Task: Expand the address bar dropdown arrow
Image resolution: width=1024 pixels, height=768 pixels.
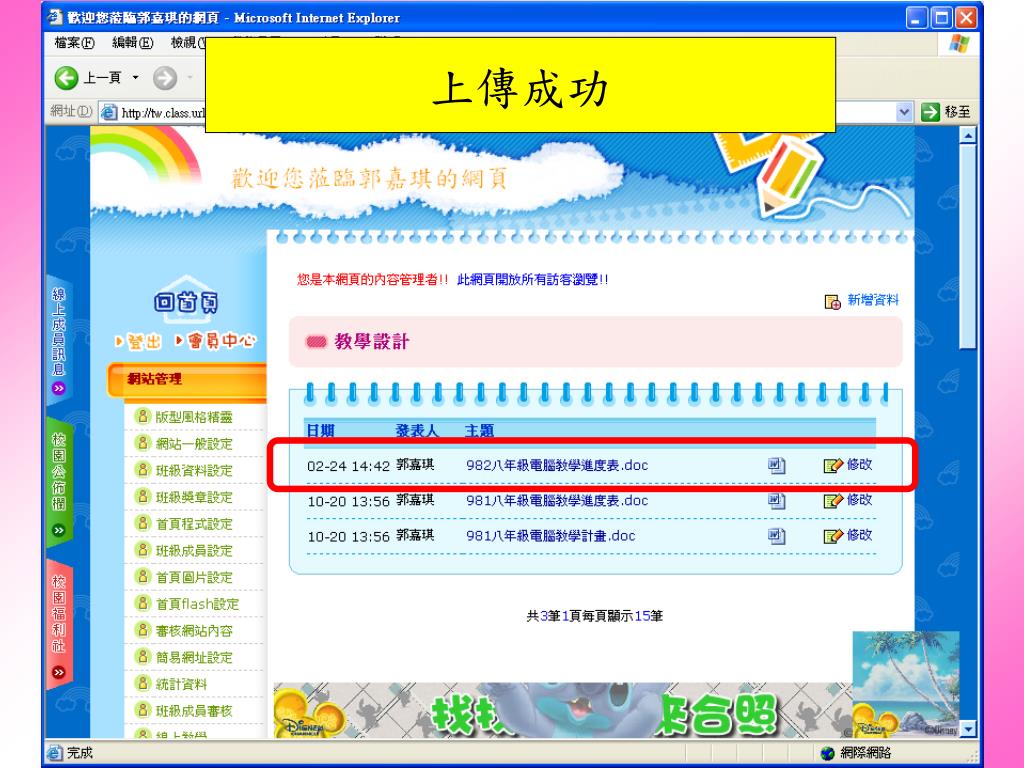Action: pos(904,112)
